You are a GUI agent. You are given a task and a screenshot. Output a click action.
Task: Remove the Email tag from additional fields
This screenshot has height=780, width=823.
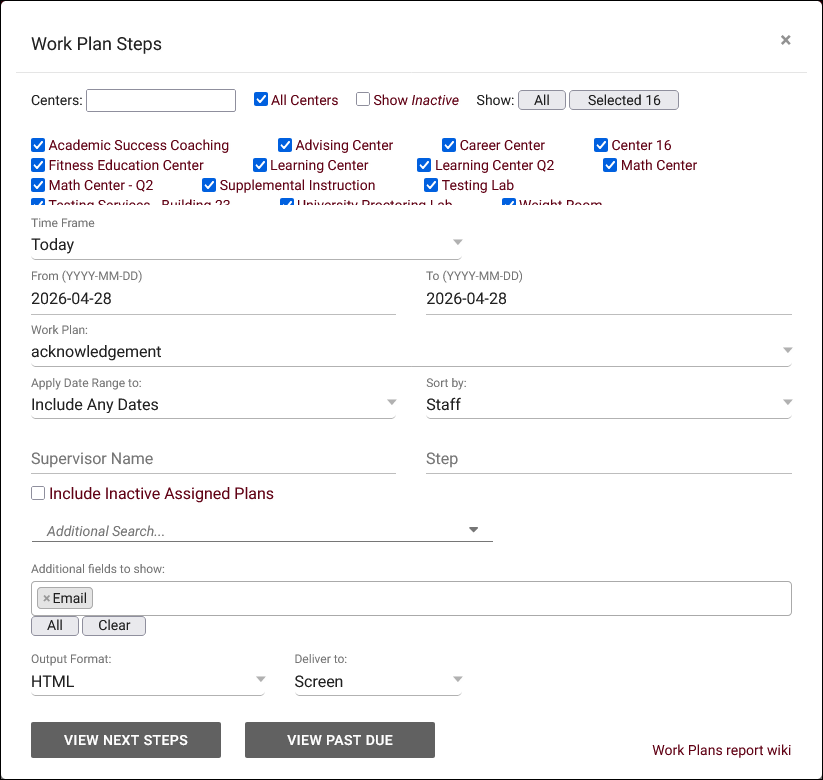coord(46,598)
